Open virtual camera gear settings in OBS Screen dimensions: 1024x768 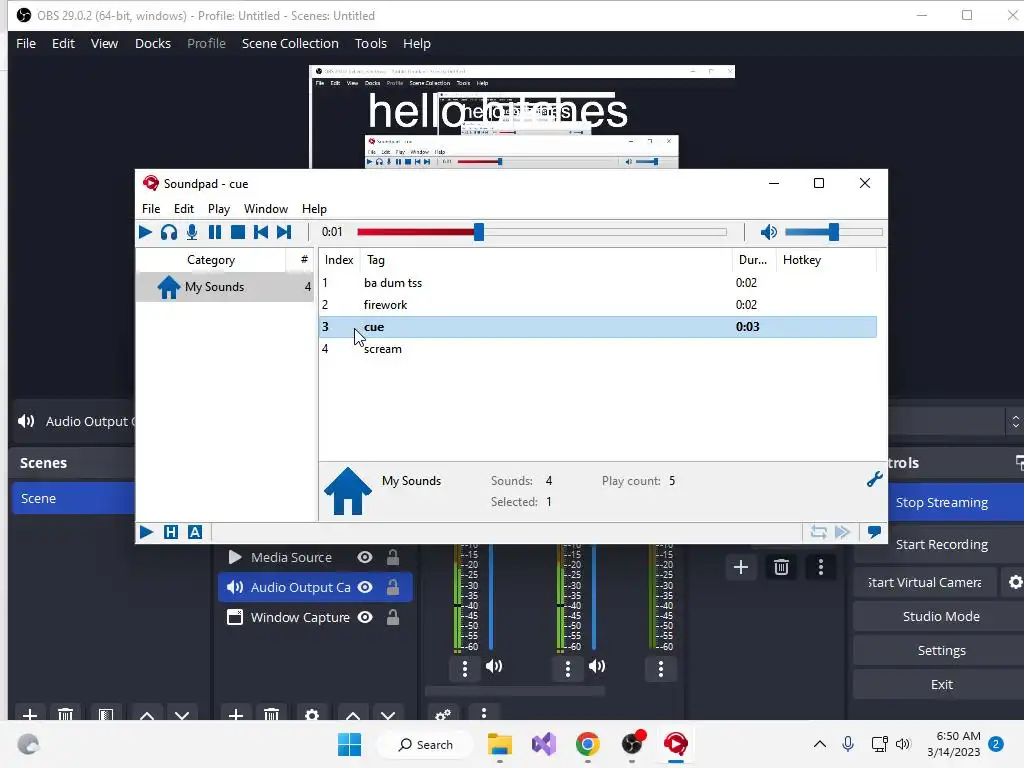click(1014, 583)
